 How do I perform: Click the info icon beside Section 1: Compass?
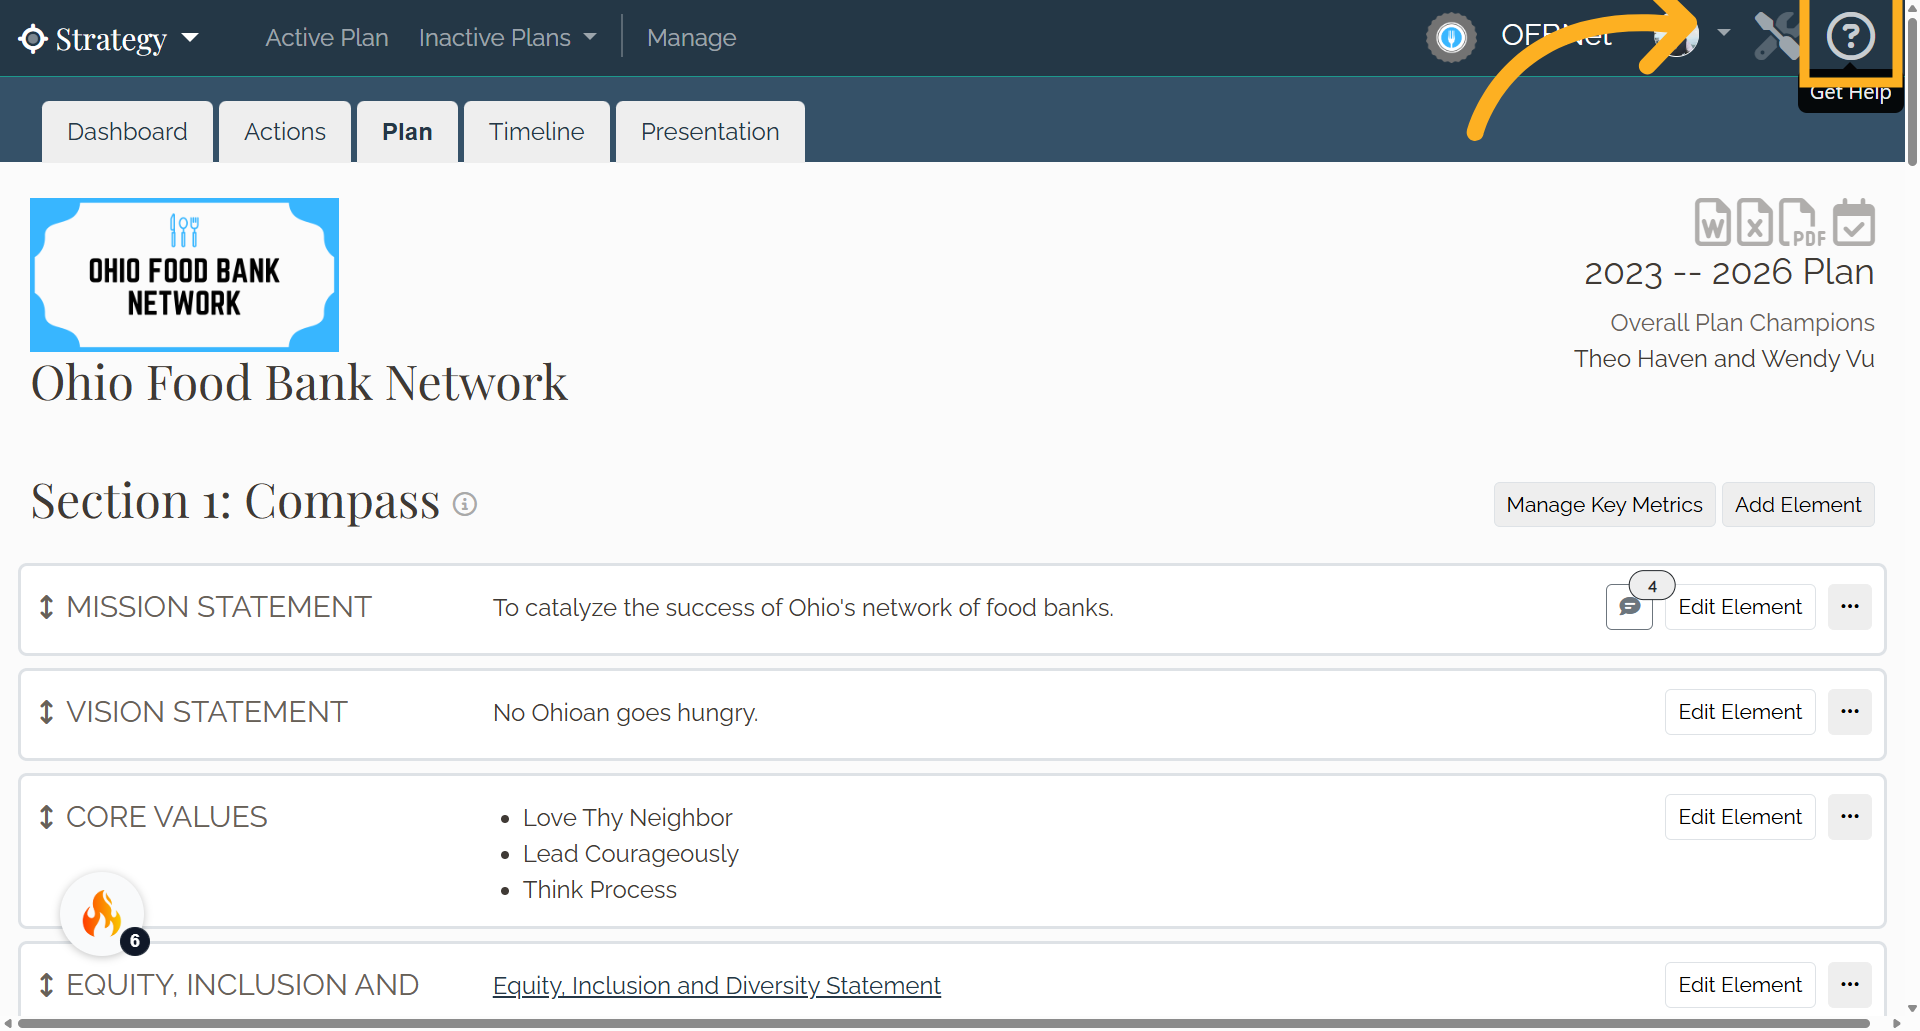coord(464,504)
